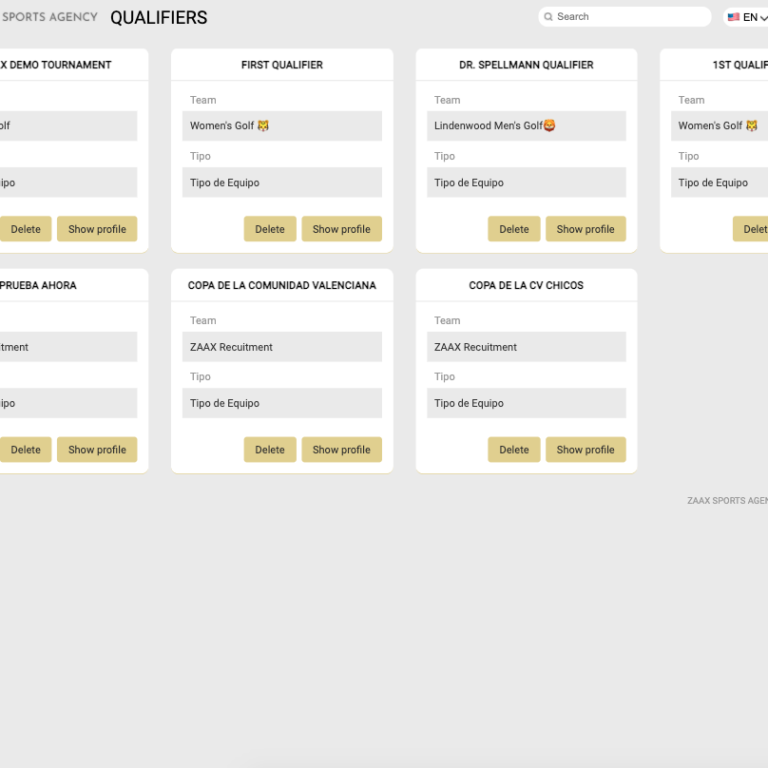Click the US flag language icon

click(x=733, y=17)
